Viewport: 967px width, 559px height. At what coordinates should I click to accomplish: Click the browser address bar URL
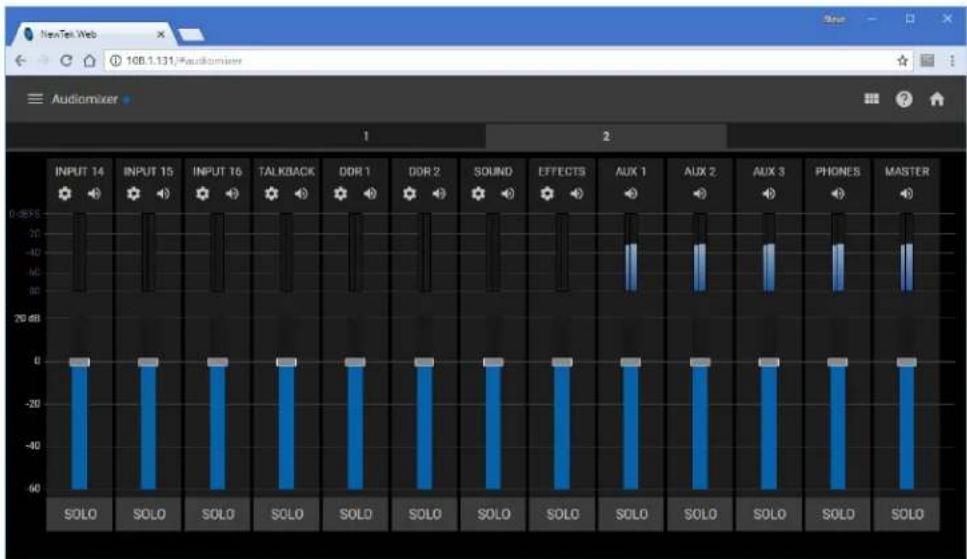click(184, 60)
